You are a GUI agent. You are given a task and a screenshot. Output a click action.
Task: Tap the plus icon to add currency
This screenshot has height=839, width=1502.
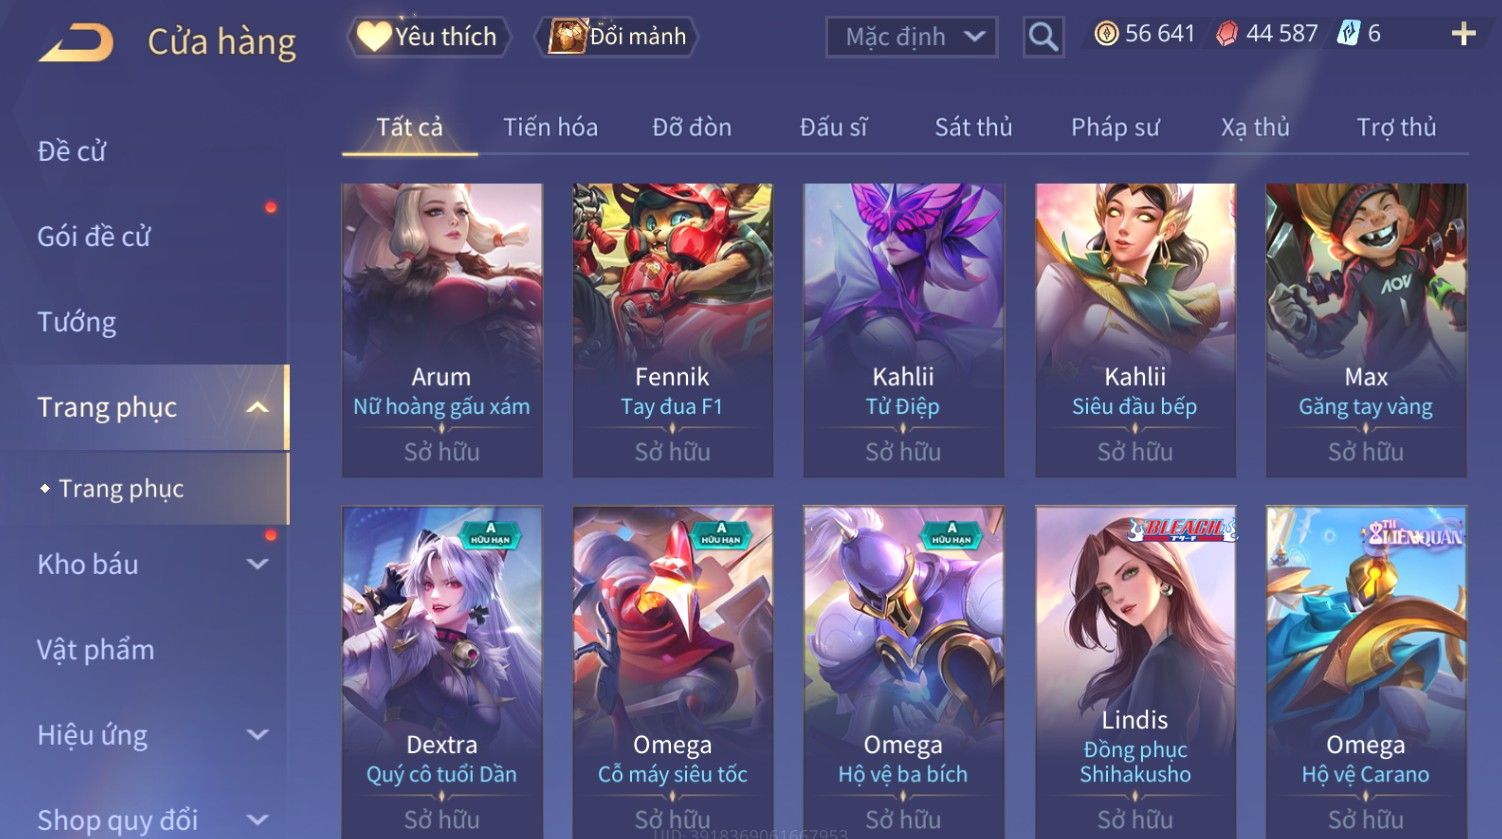(x=1463, y=35)
